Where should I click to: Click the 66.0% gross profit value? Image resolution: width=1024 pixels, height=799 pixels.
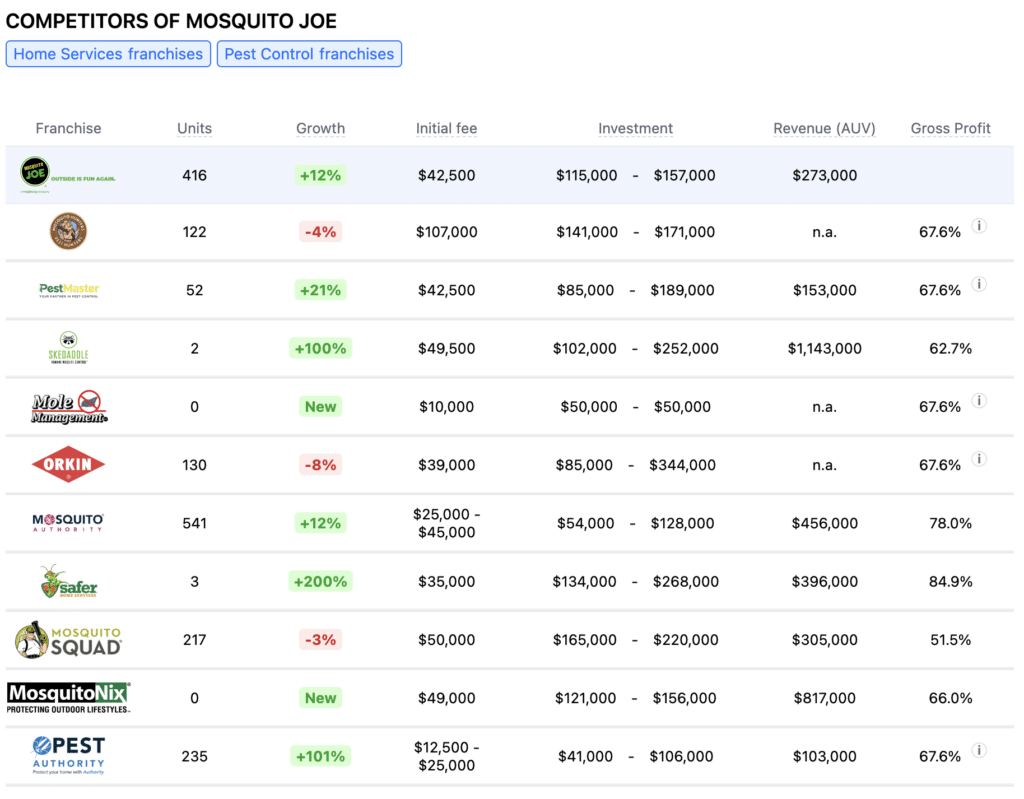pos(950,698)
